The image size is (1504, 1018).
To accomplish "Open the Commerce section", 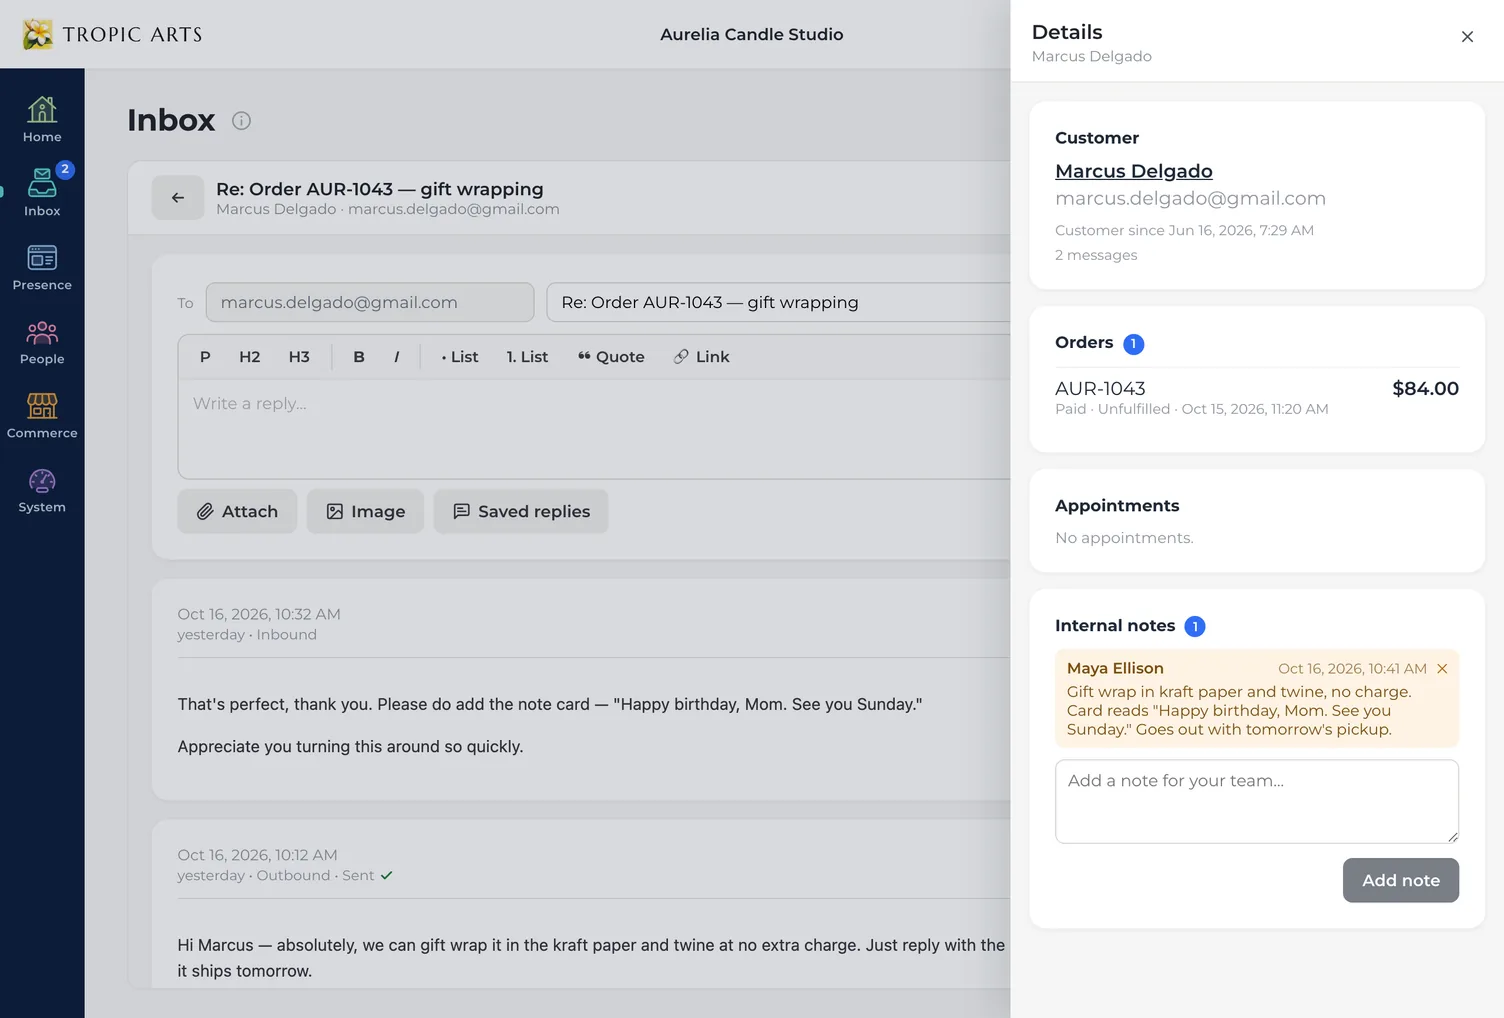I will pos(42,416).
